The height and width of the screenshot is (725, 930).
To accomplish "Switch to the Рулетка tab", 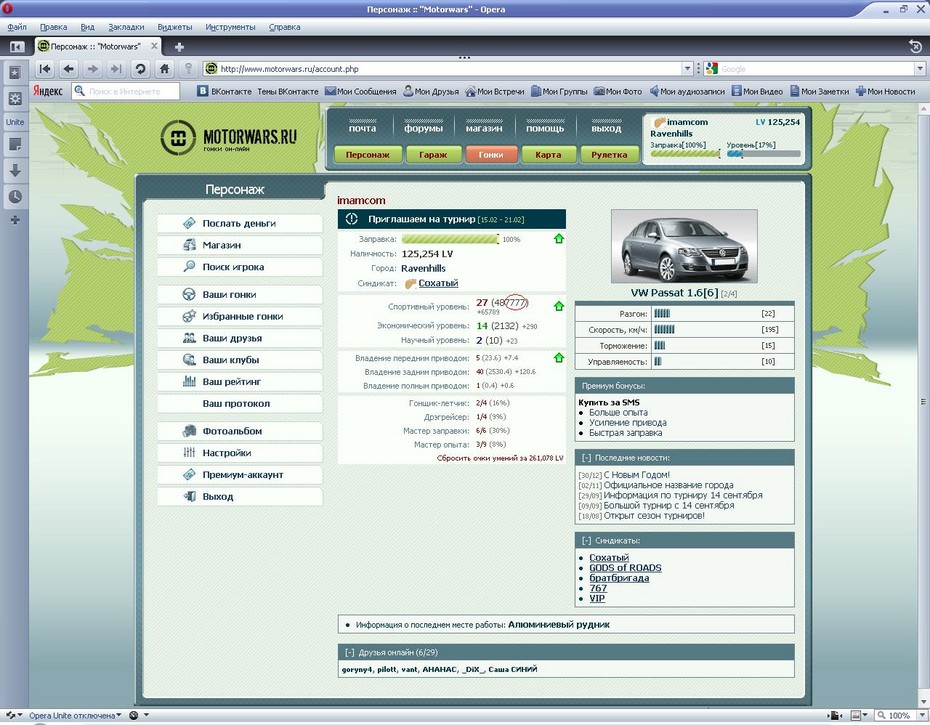I will point(609,154).
